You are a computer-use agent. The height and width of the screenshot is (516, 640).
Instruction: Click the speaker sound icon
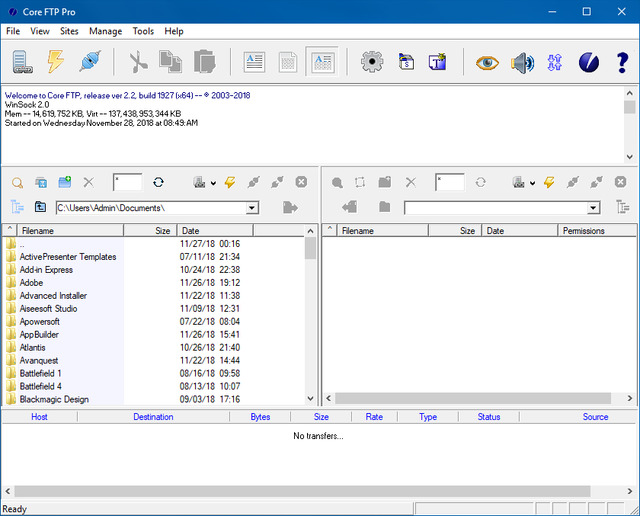click(x=522, y=62)
